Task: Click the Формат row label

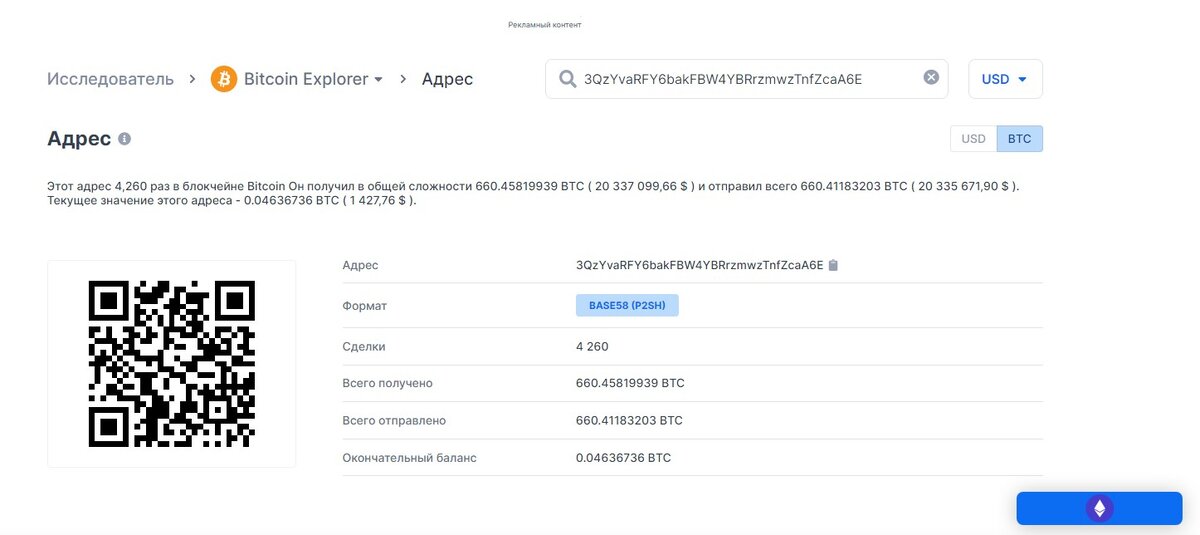Action: [364, 305]
